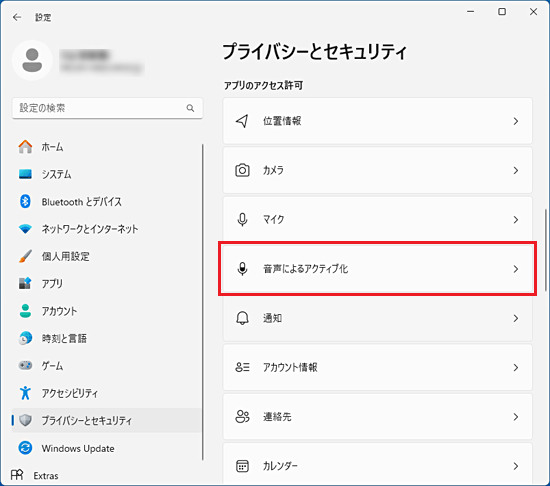Select 個人用設定 in the sidebar
This screenshot has height=486, width=550.
[x=106, y=256]
